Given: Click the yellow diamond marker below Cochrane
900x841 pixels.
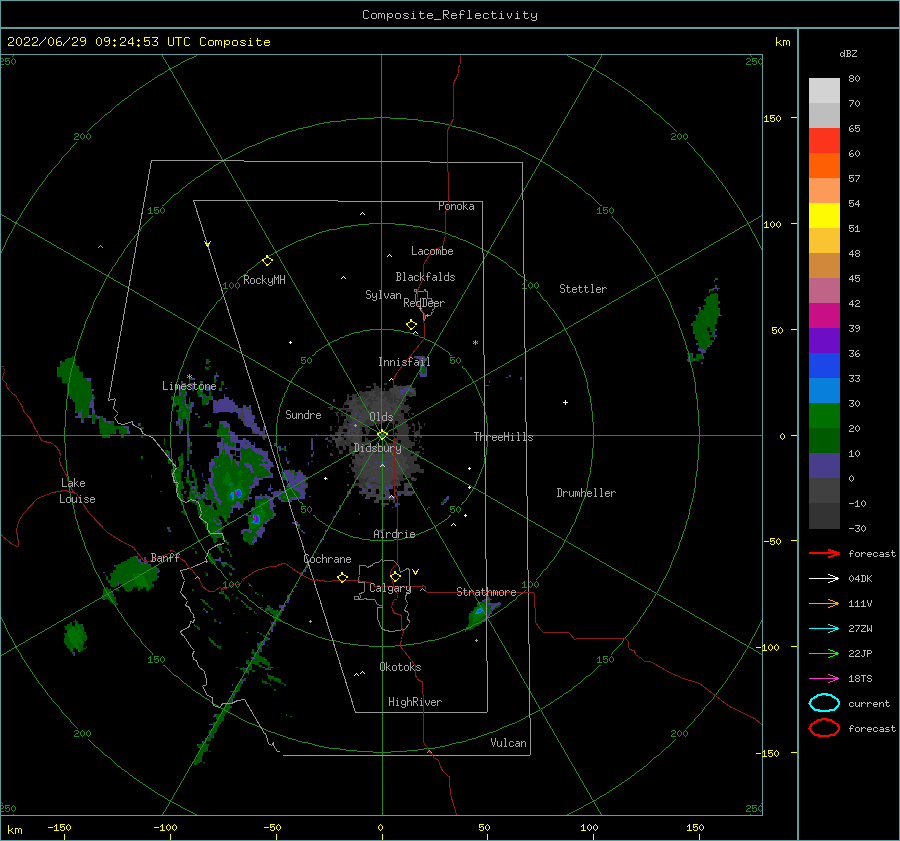Looking at the screenshot, I should (x=342, y=577).
